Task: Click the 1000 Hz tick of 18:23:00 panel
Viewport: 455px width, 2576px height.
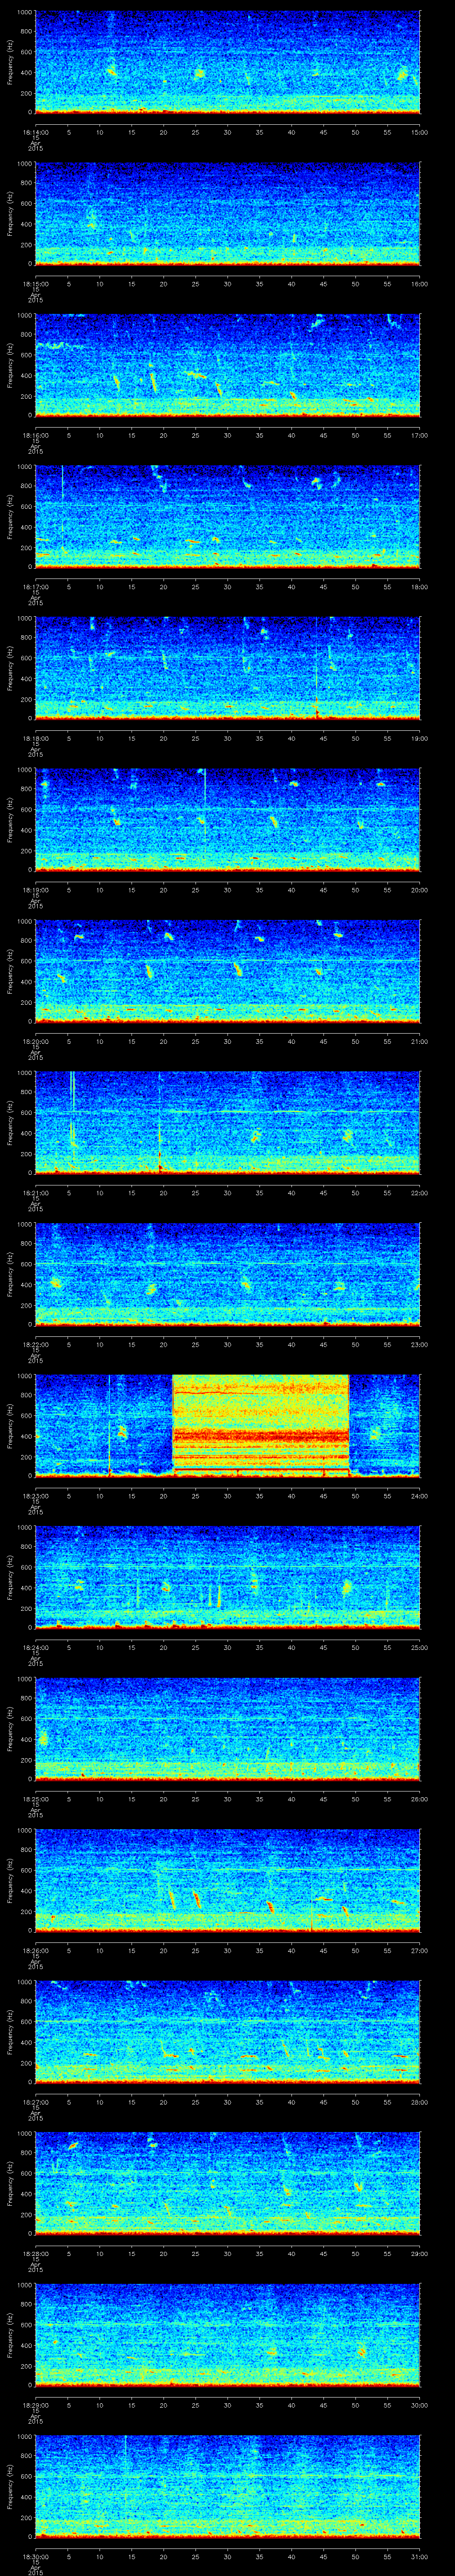Action: click(25, 1376)
